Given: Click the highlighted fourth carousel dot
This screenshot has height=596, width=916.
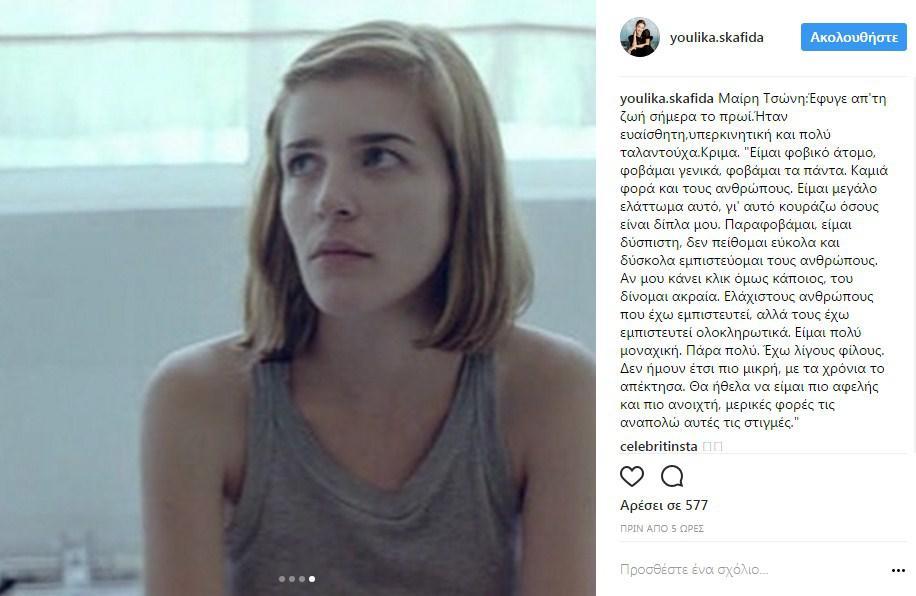Looking at the screenshot, I should click(312, 579).
